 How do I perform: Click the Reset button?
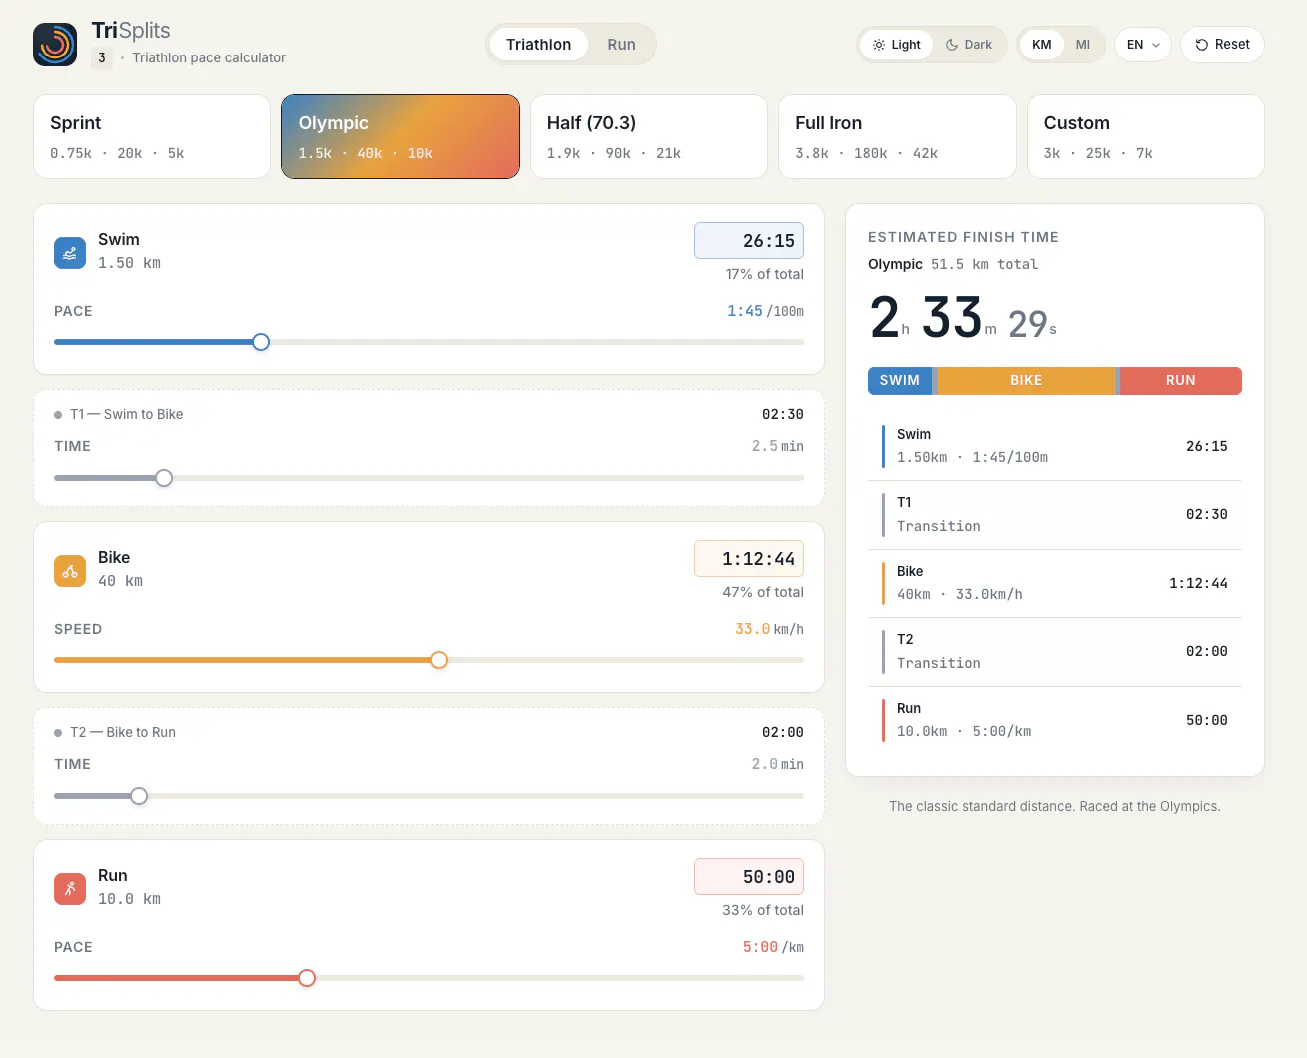pos(1222,45)
